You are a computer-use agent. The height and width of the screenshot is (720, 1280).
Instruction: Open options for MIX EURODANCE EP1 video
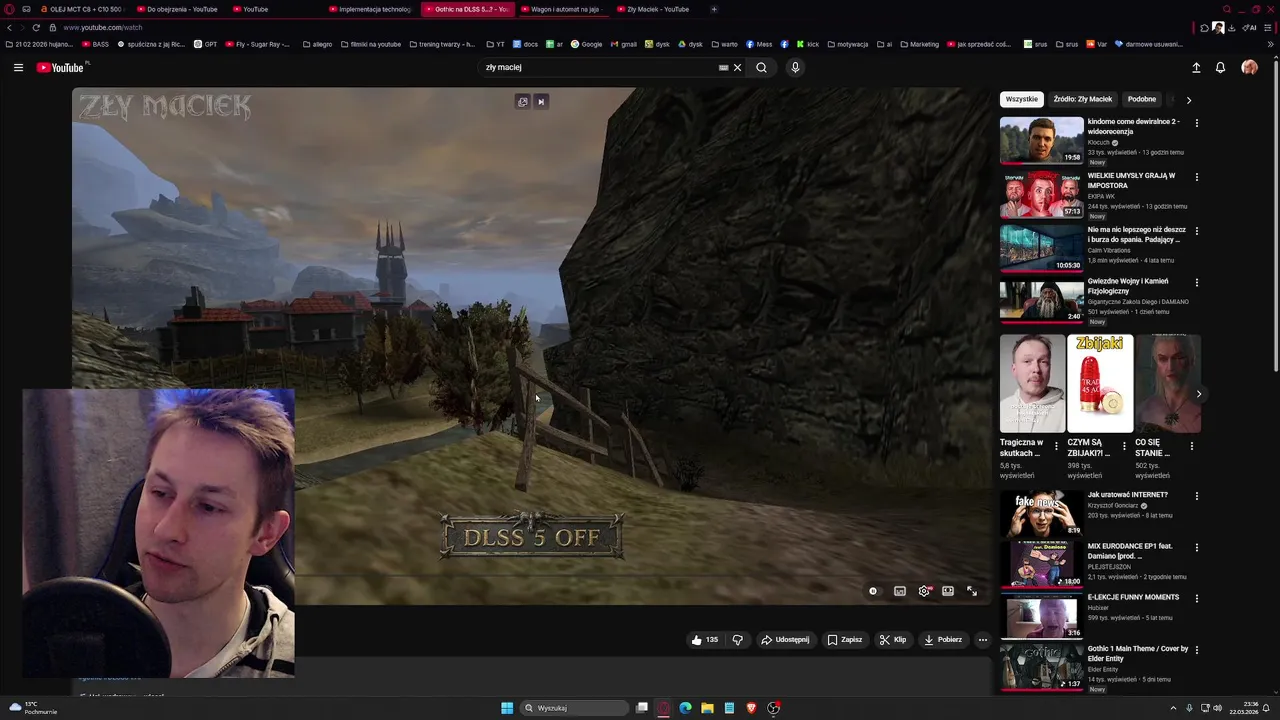[1196, 548]
